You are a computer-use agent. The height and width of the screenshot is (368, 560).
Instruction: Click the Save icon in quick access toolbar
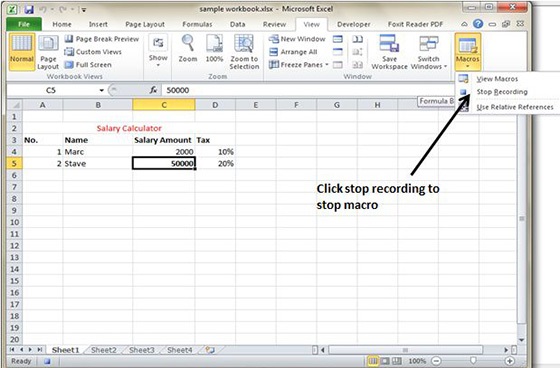point(29,9)
